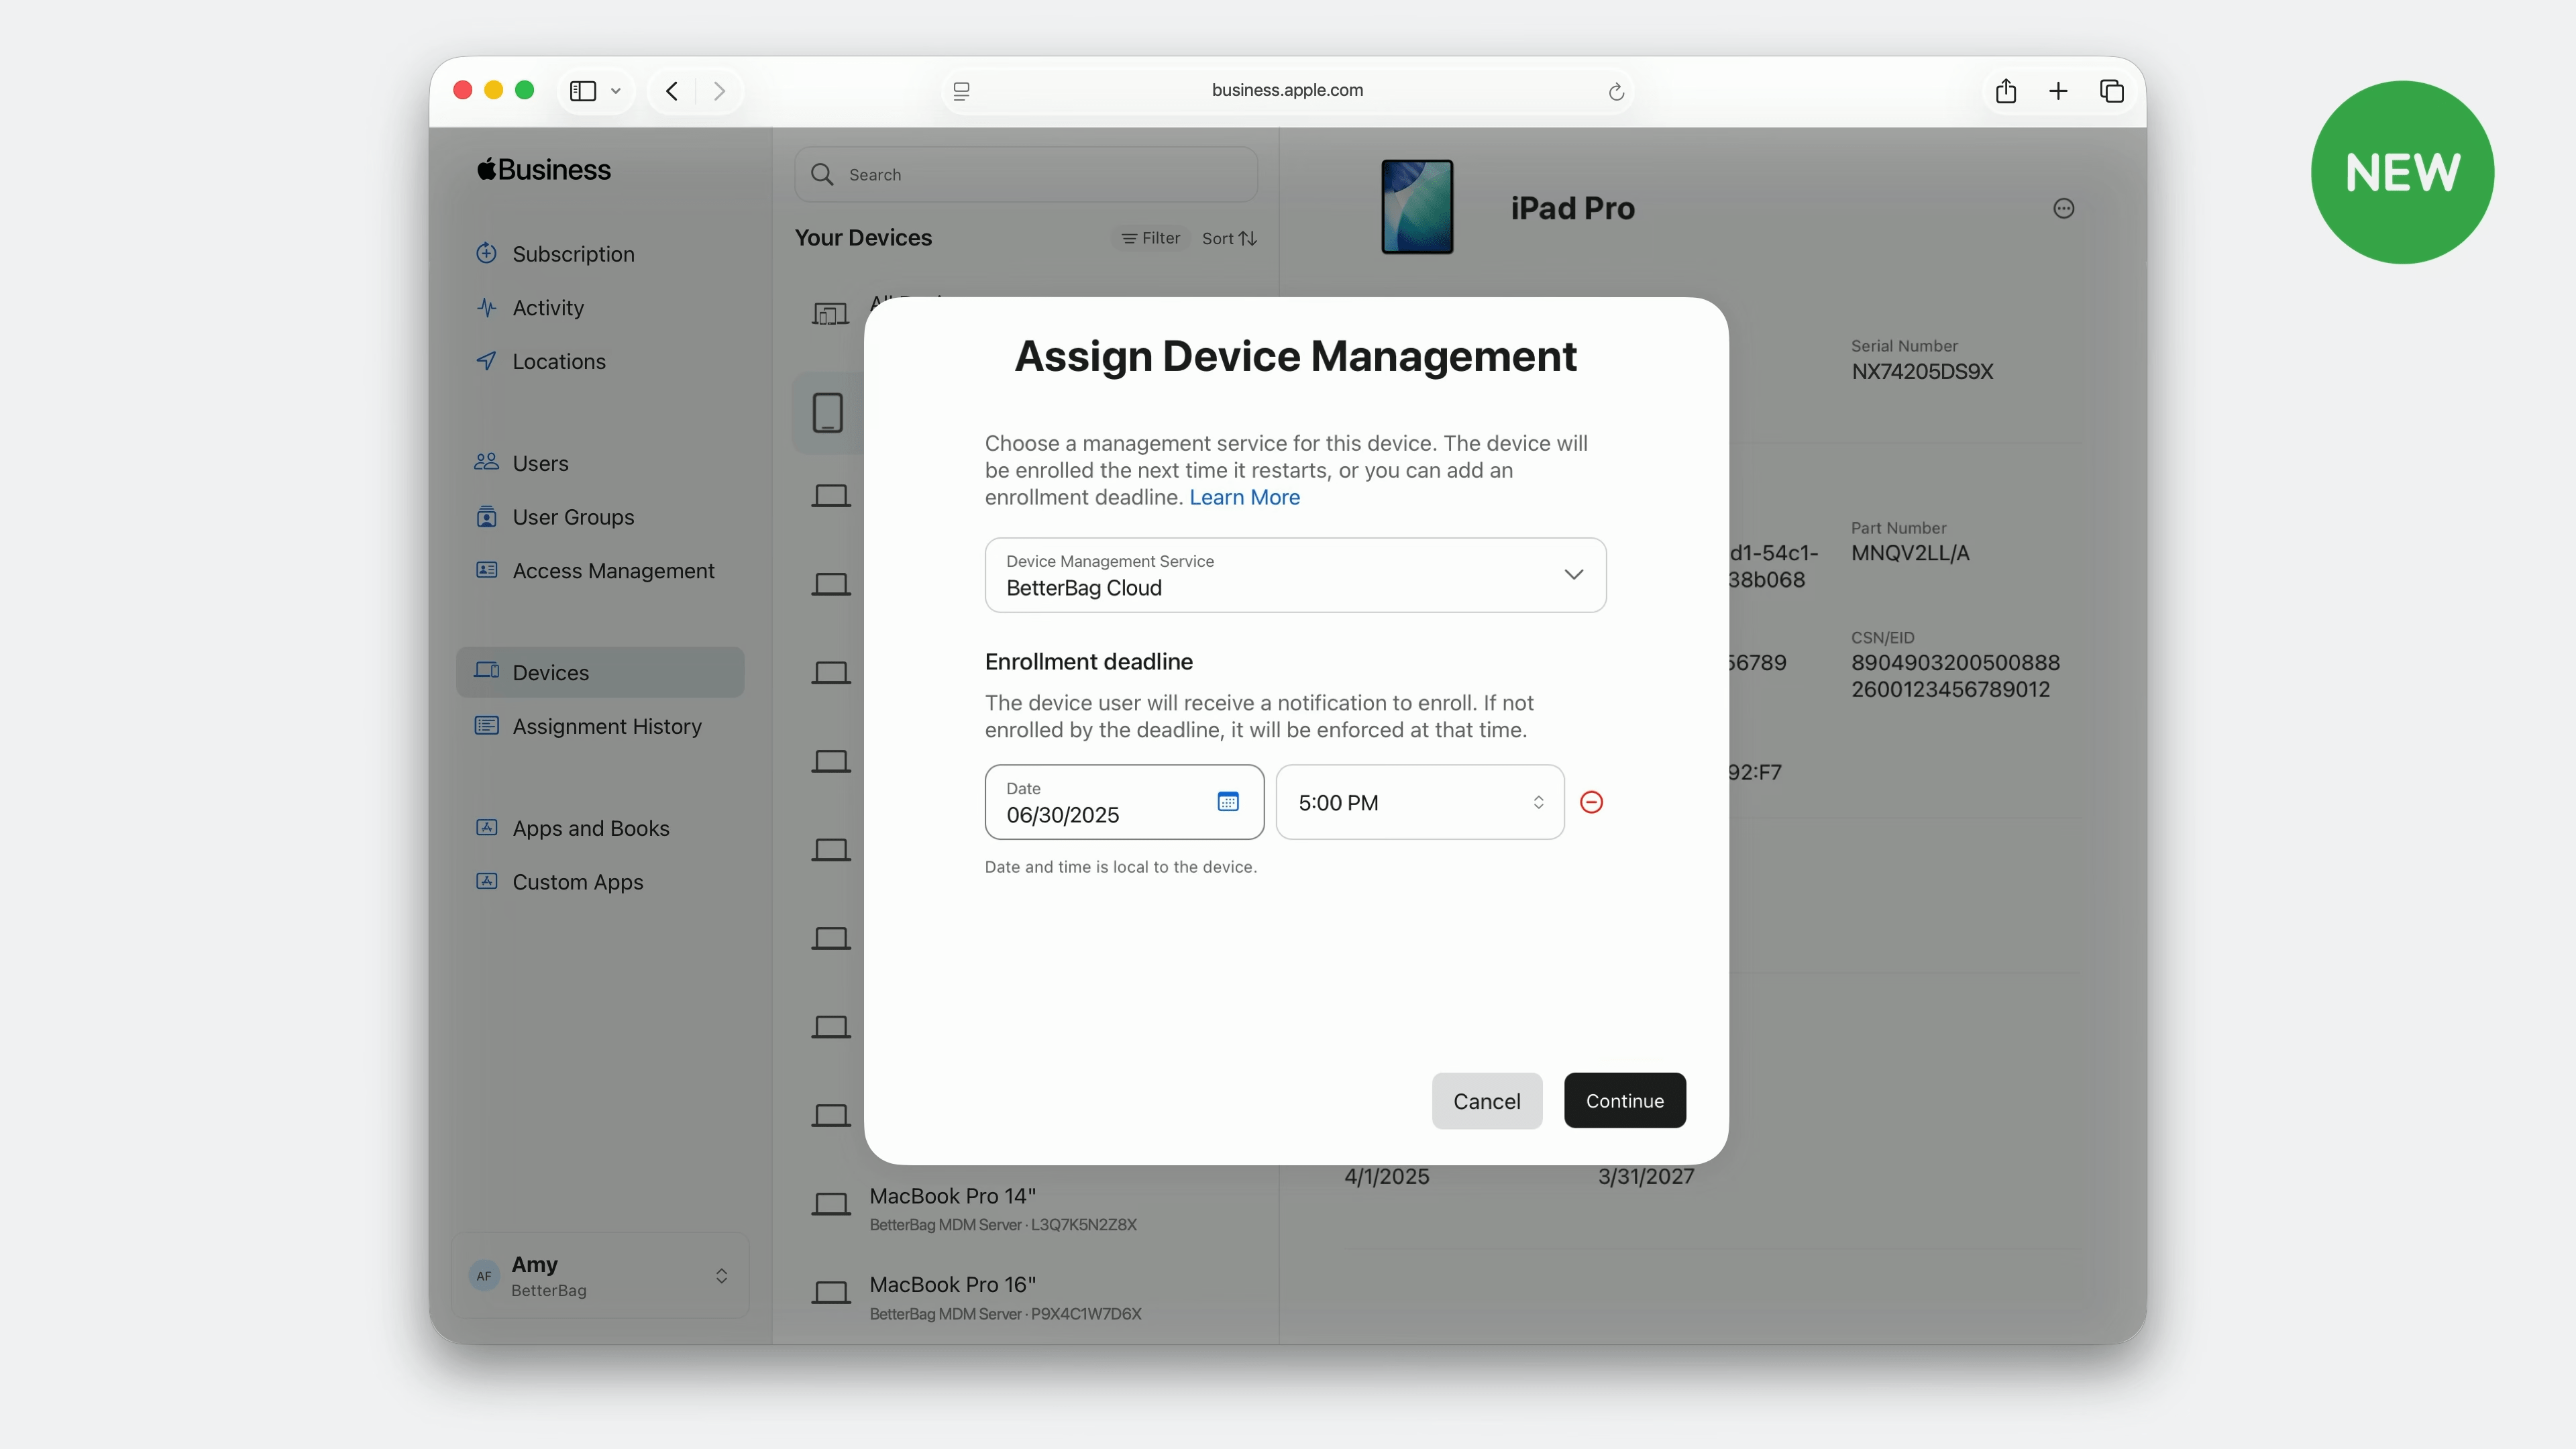
Task: Click Sort in Your Devices list
Action: pyautogui.click(x=1229, y=239)
